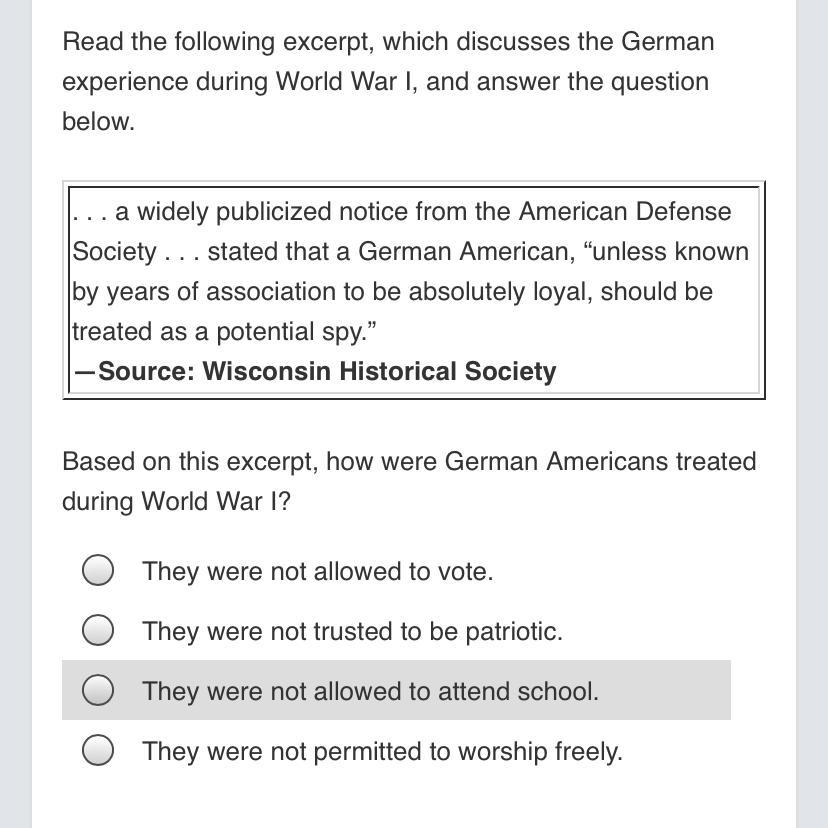Click the 'Based on this excerpt' question text
Image resolution: width=828 pixels, height=828 pixels.
click(190, 462)
